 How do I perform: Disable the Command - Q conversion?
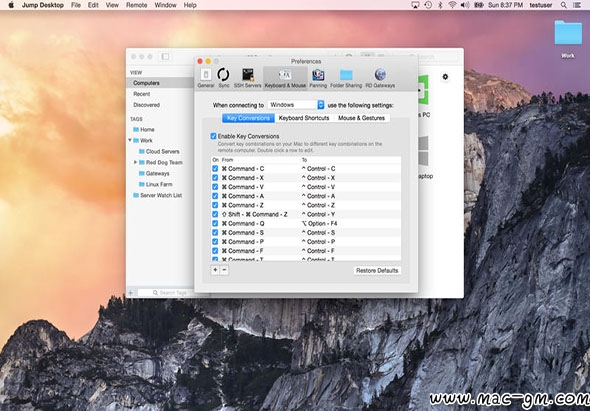[215, 224]
